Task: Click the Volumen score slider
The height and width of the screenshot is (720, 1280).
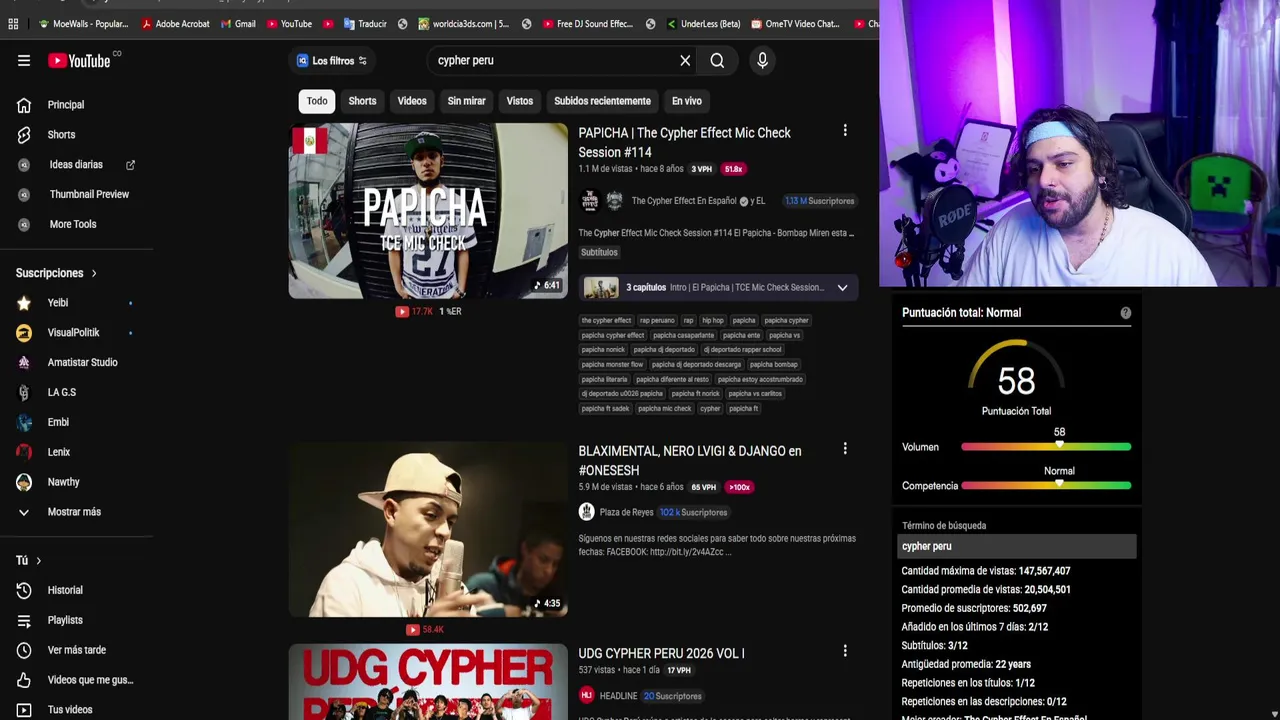Action: pos(1046,447)
